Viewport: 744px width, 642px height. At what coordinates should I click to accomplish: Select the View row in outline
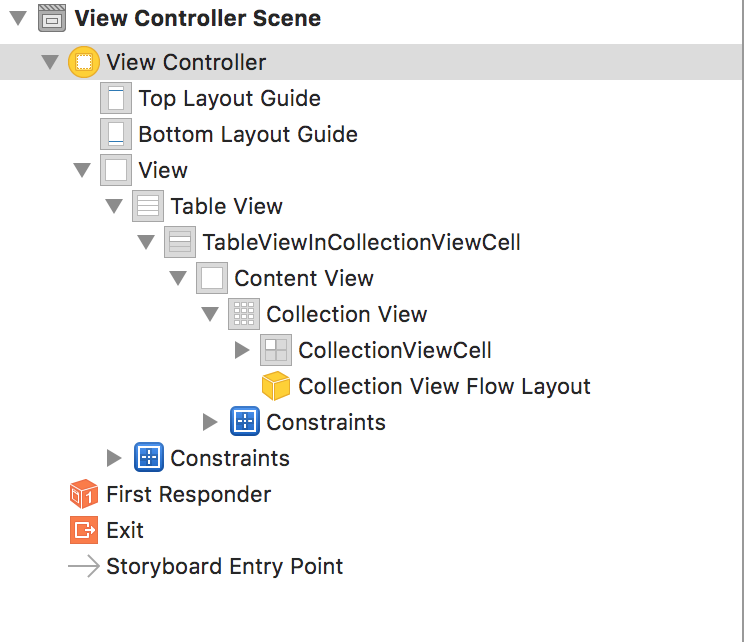(x=163, y=170)
